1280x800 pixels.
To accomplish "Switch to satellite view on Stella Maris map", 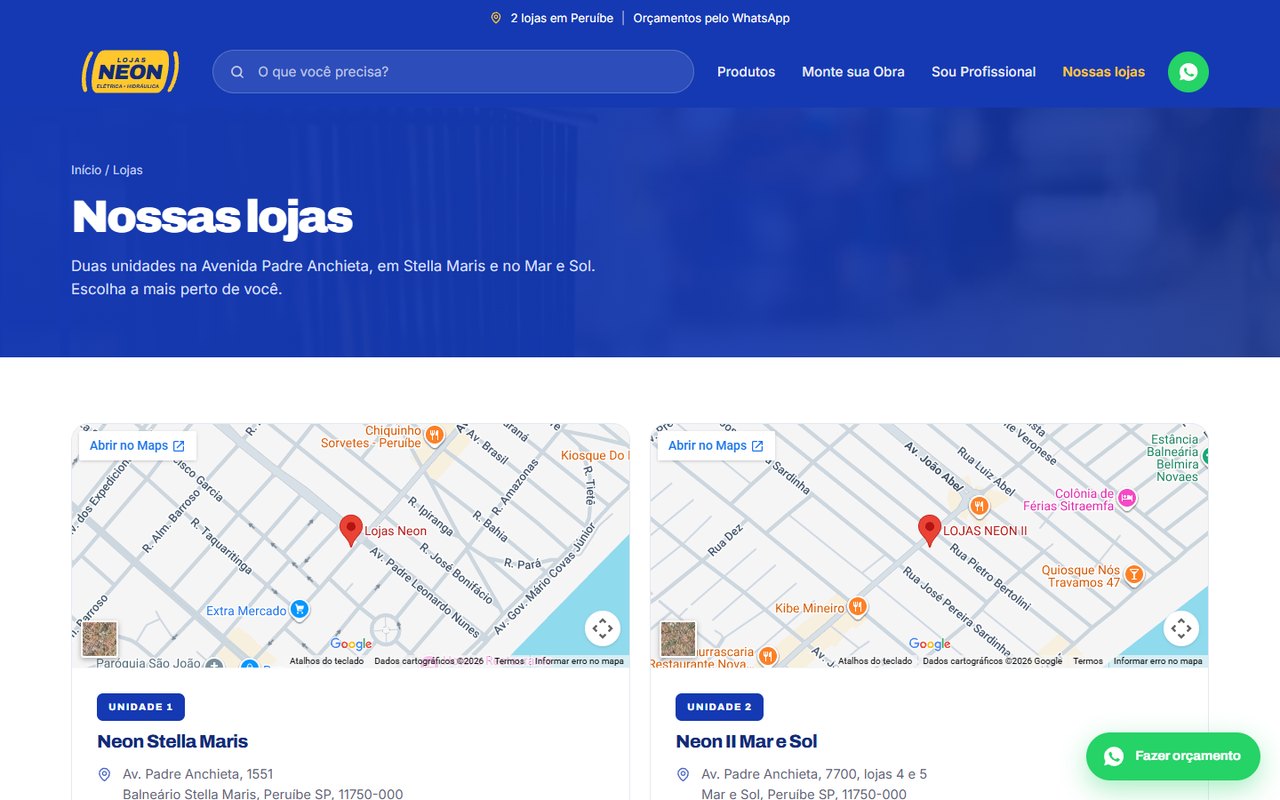I will (x=100, y=639).
